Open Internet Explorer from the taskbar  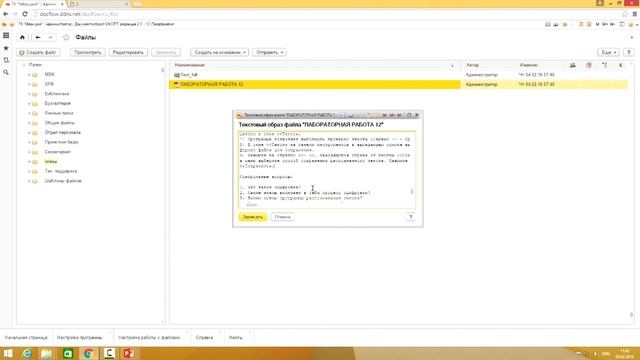click(x=27, y=353)
